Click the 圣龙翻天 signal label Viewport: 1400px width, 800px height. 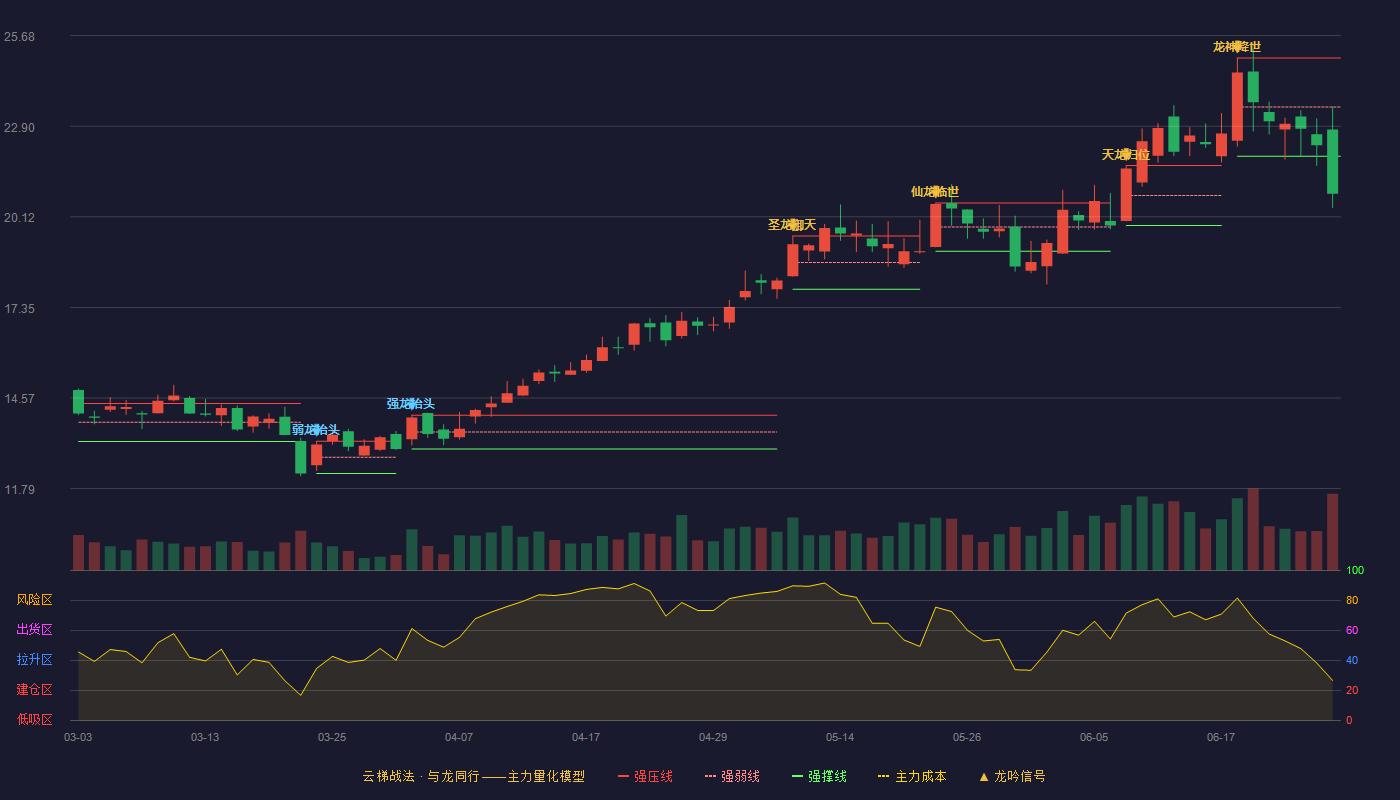tap(792, 225)
